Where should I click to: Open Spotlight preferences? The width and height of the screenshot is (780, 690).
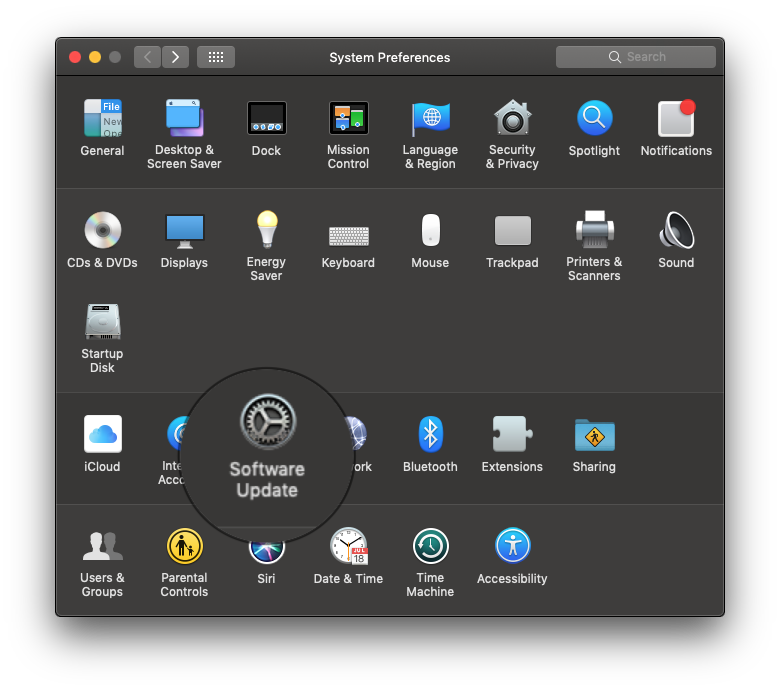point(594,119)
